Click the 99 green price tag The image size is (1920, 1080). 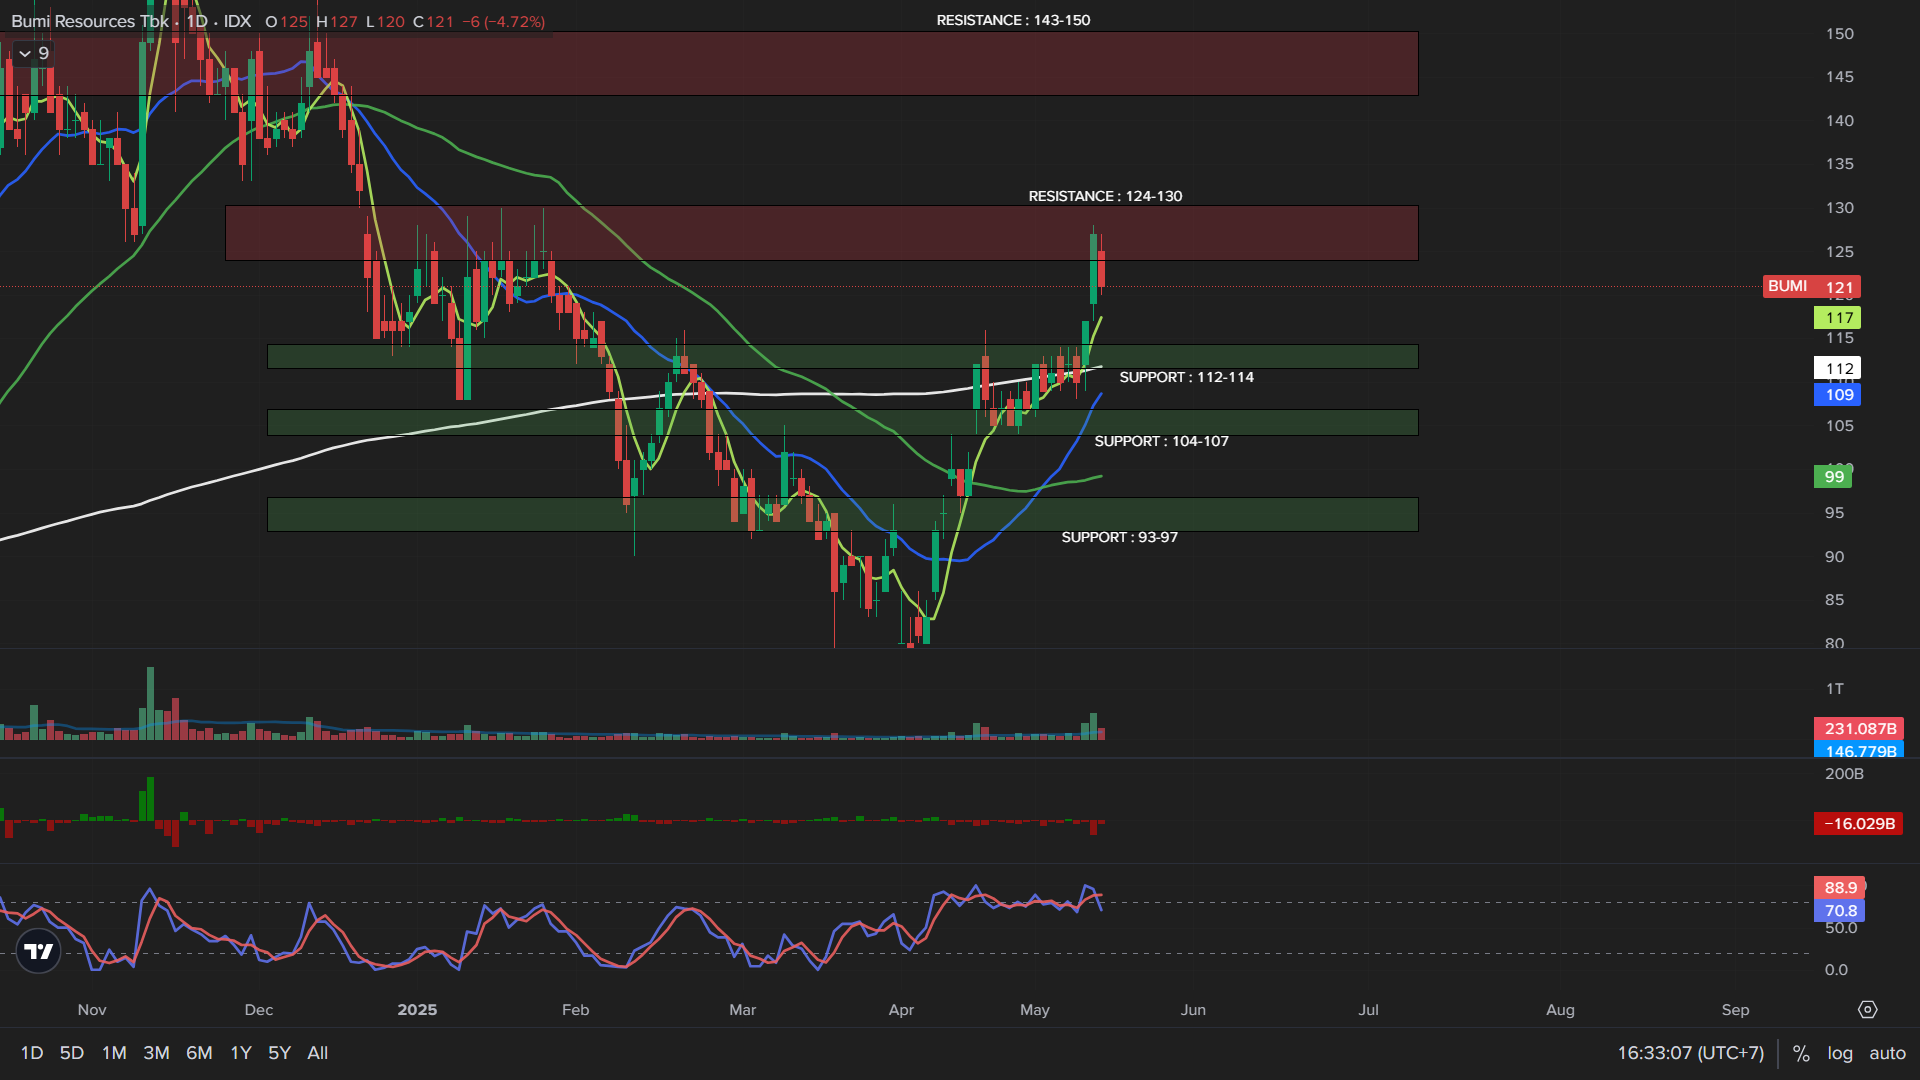coord(1833,477)
